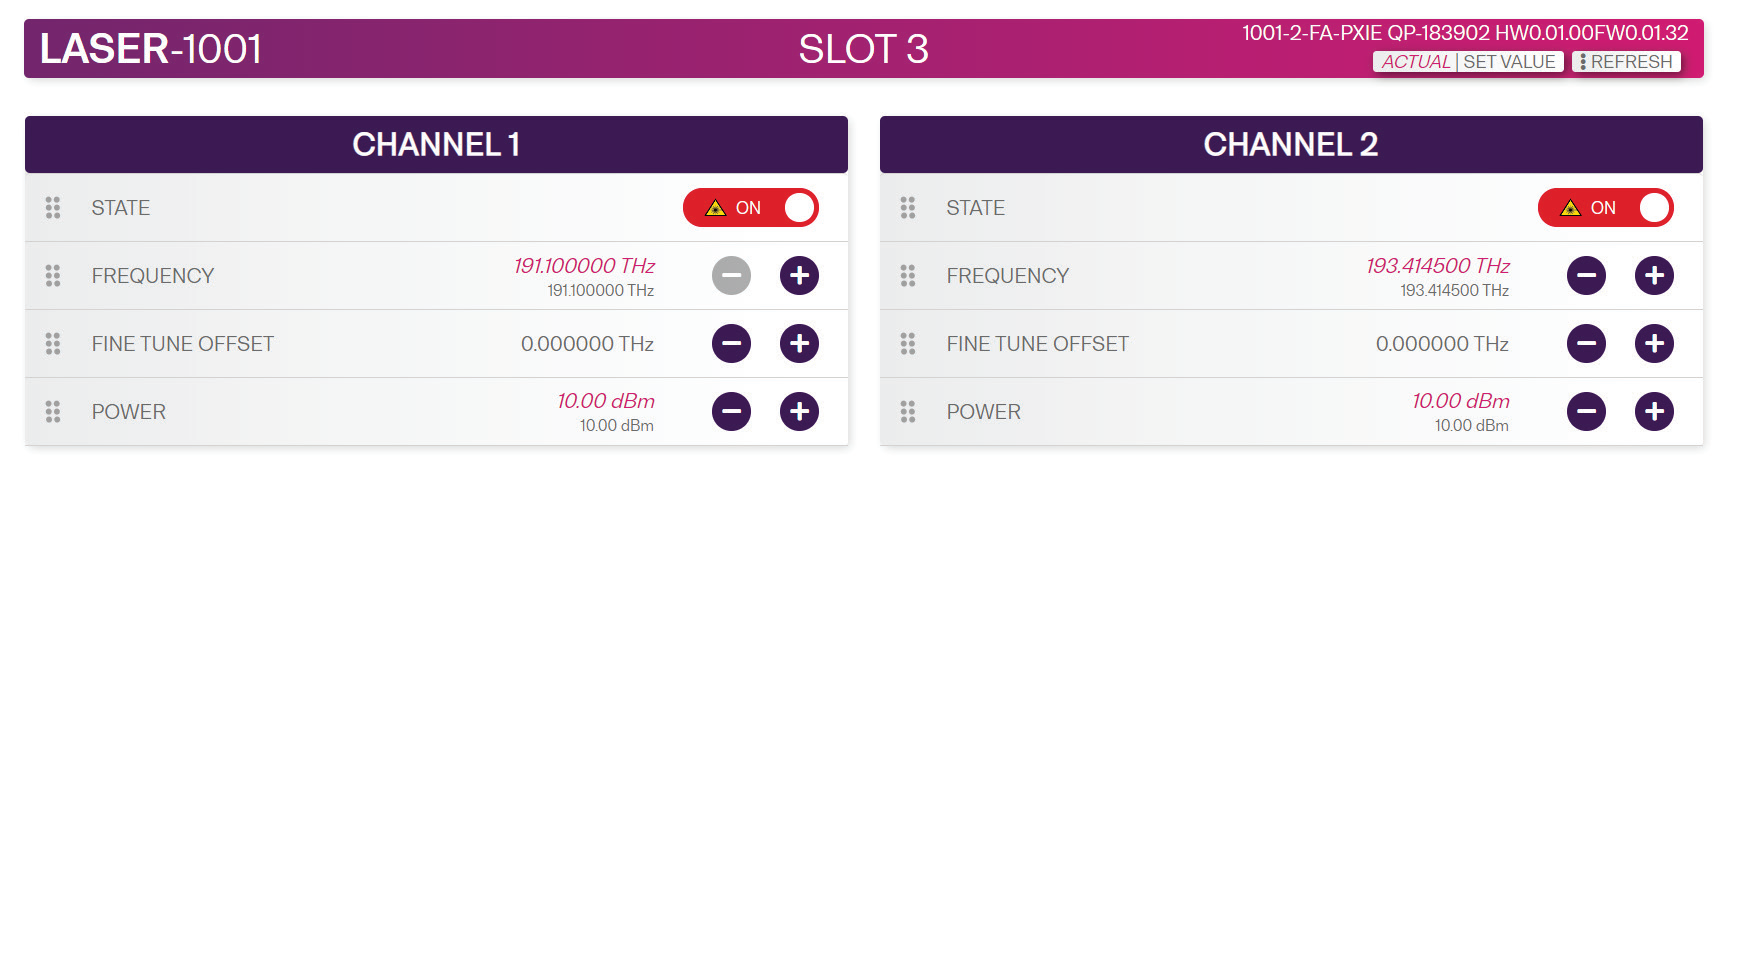
Task: Decrease Channel 2 fine tune offset
Action: click(1586, 344)
